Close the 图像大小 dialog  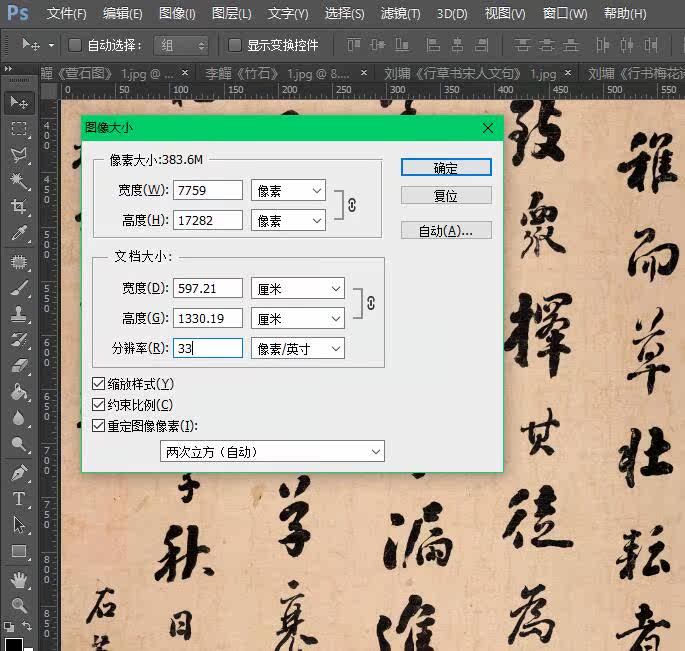(488, 128)
